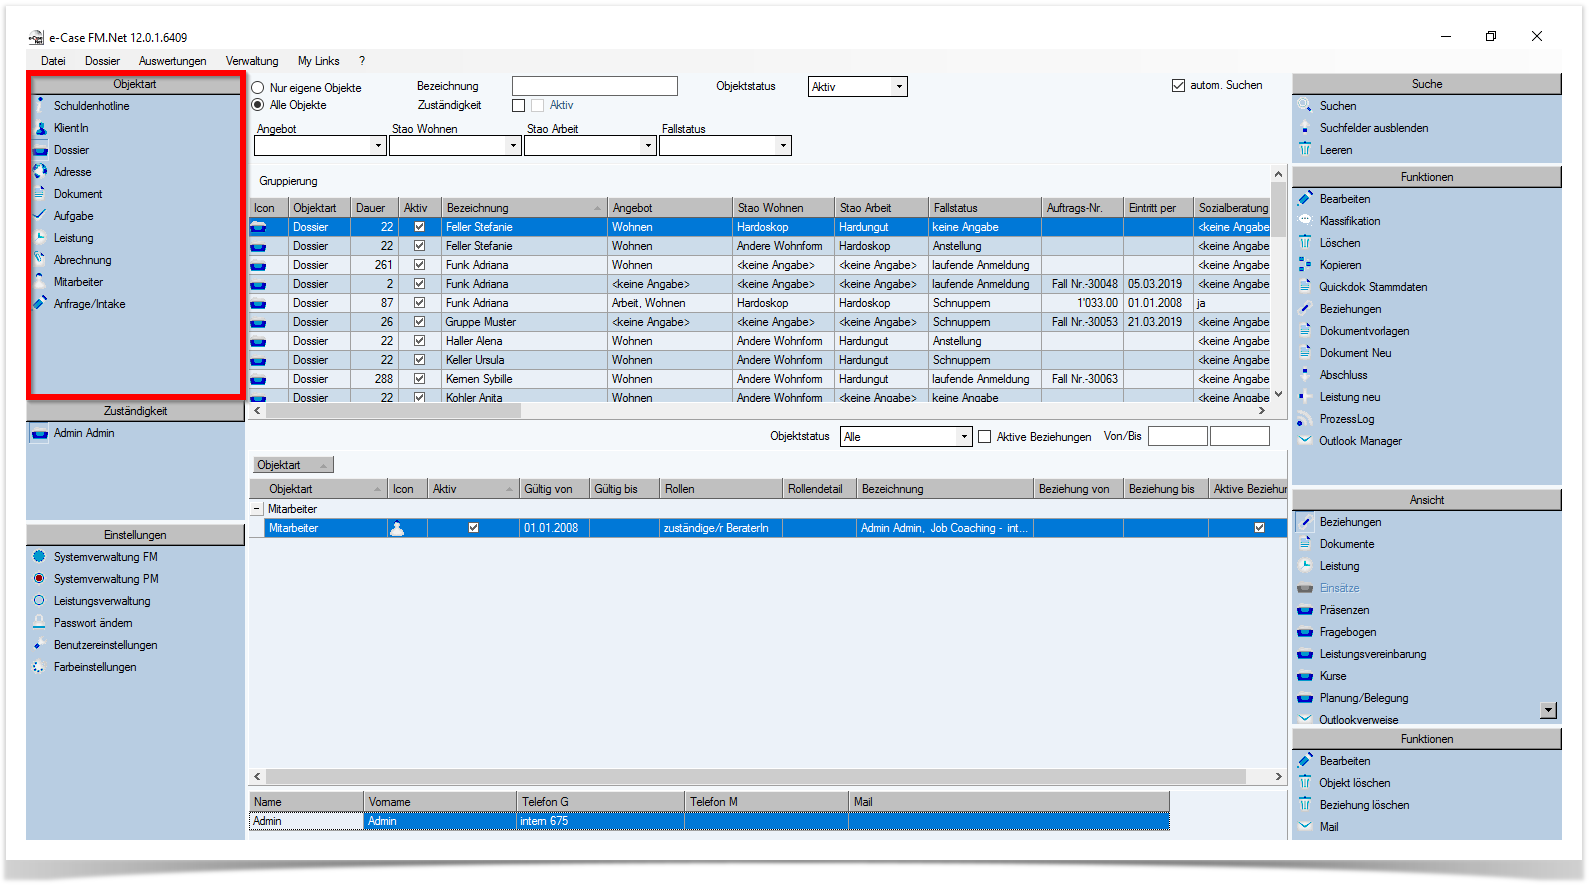Image resolution: width=1596 pixels, height=889 pixels.
Task: Click the first Von/Bis date field
Action: tap(1178, 436)
